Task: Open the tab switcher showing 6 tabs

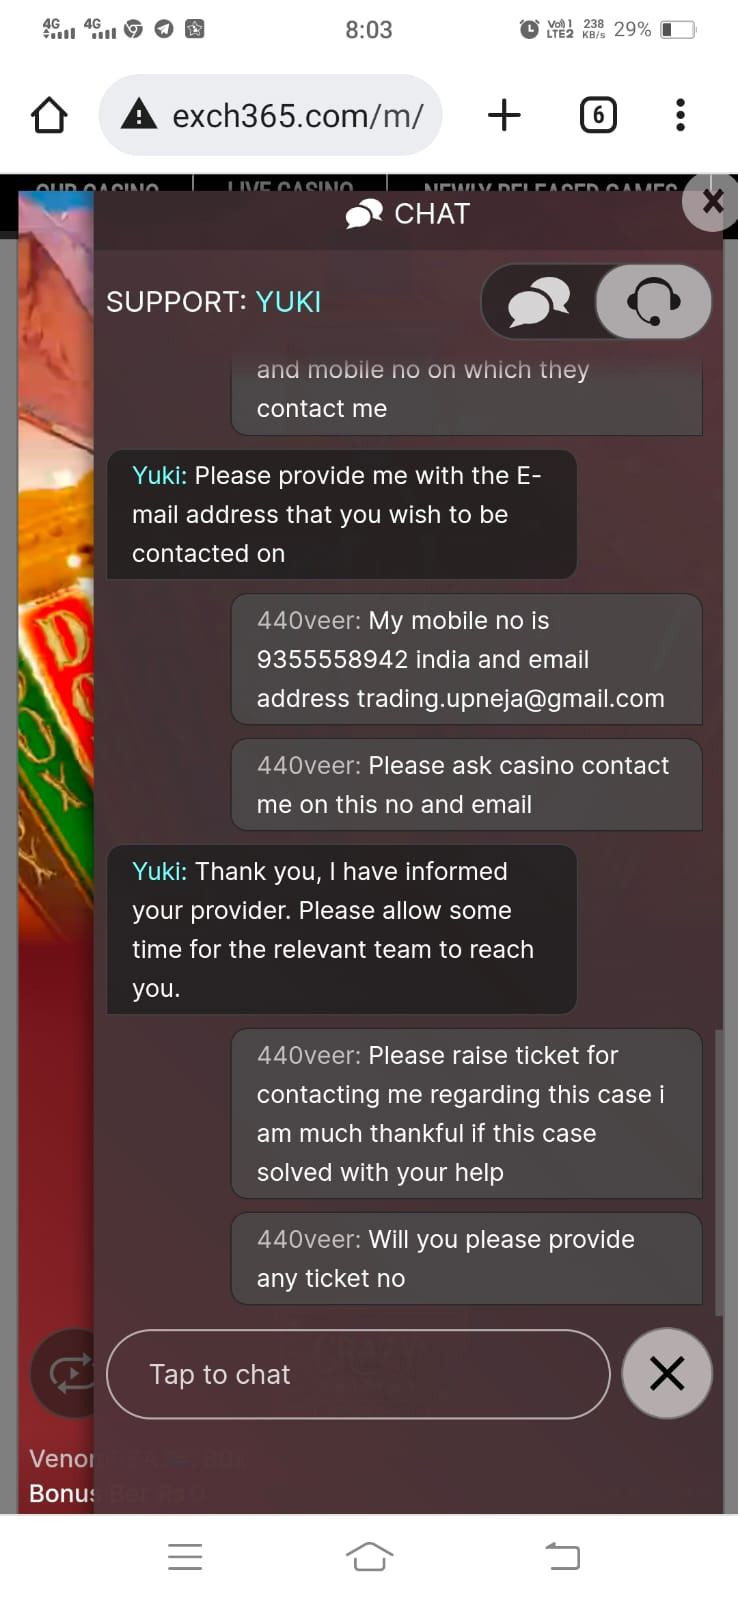Action: [x=598, y=115]
